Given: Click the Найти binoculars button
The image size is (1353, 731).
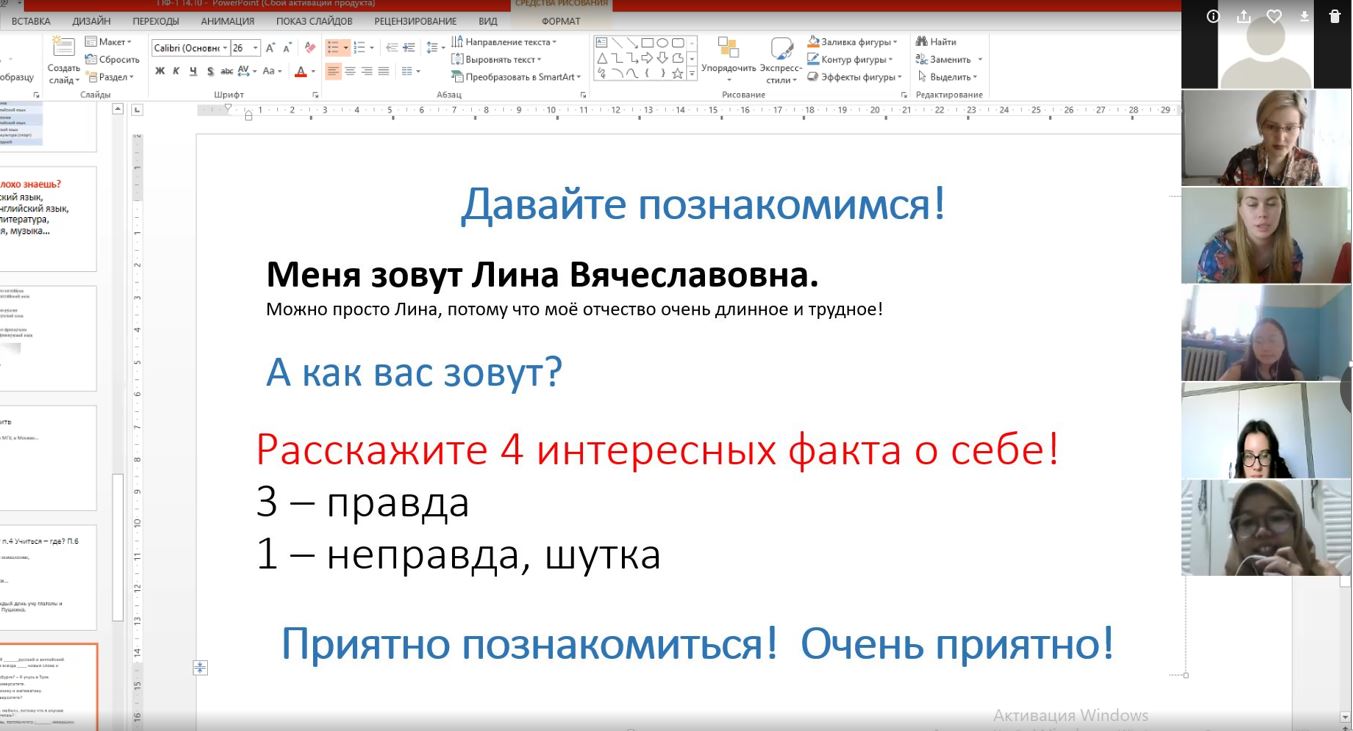Looking at the screenshot, I should click(x=935, y=42).
